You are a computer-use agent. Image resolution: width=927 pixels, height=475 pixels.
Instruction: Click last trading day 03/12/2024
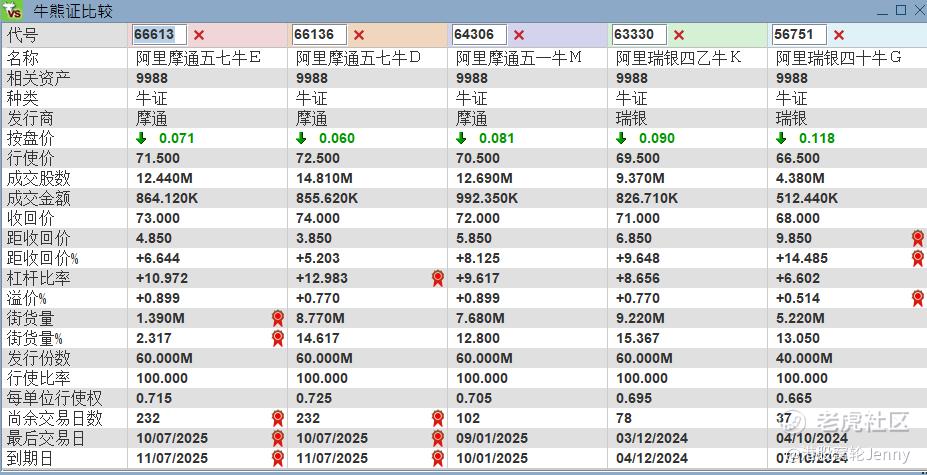(x=652, y=438)
